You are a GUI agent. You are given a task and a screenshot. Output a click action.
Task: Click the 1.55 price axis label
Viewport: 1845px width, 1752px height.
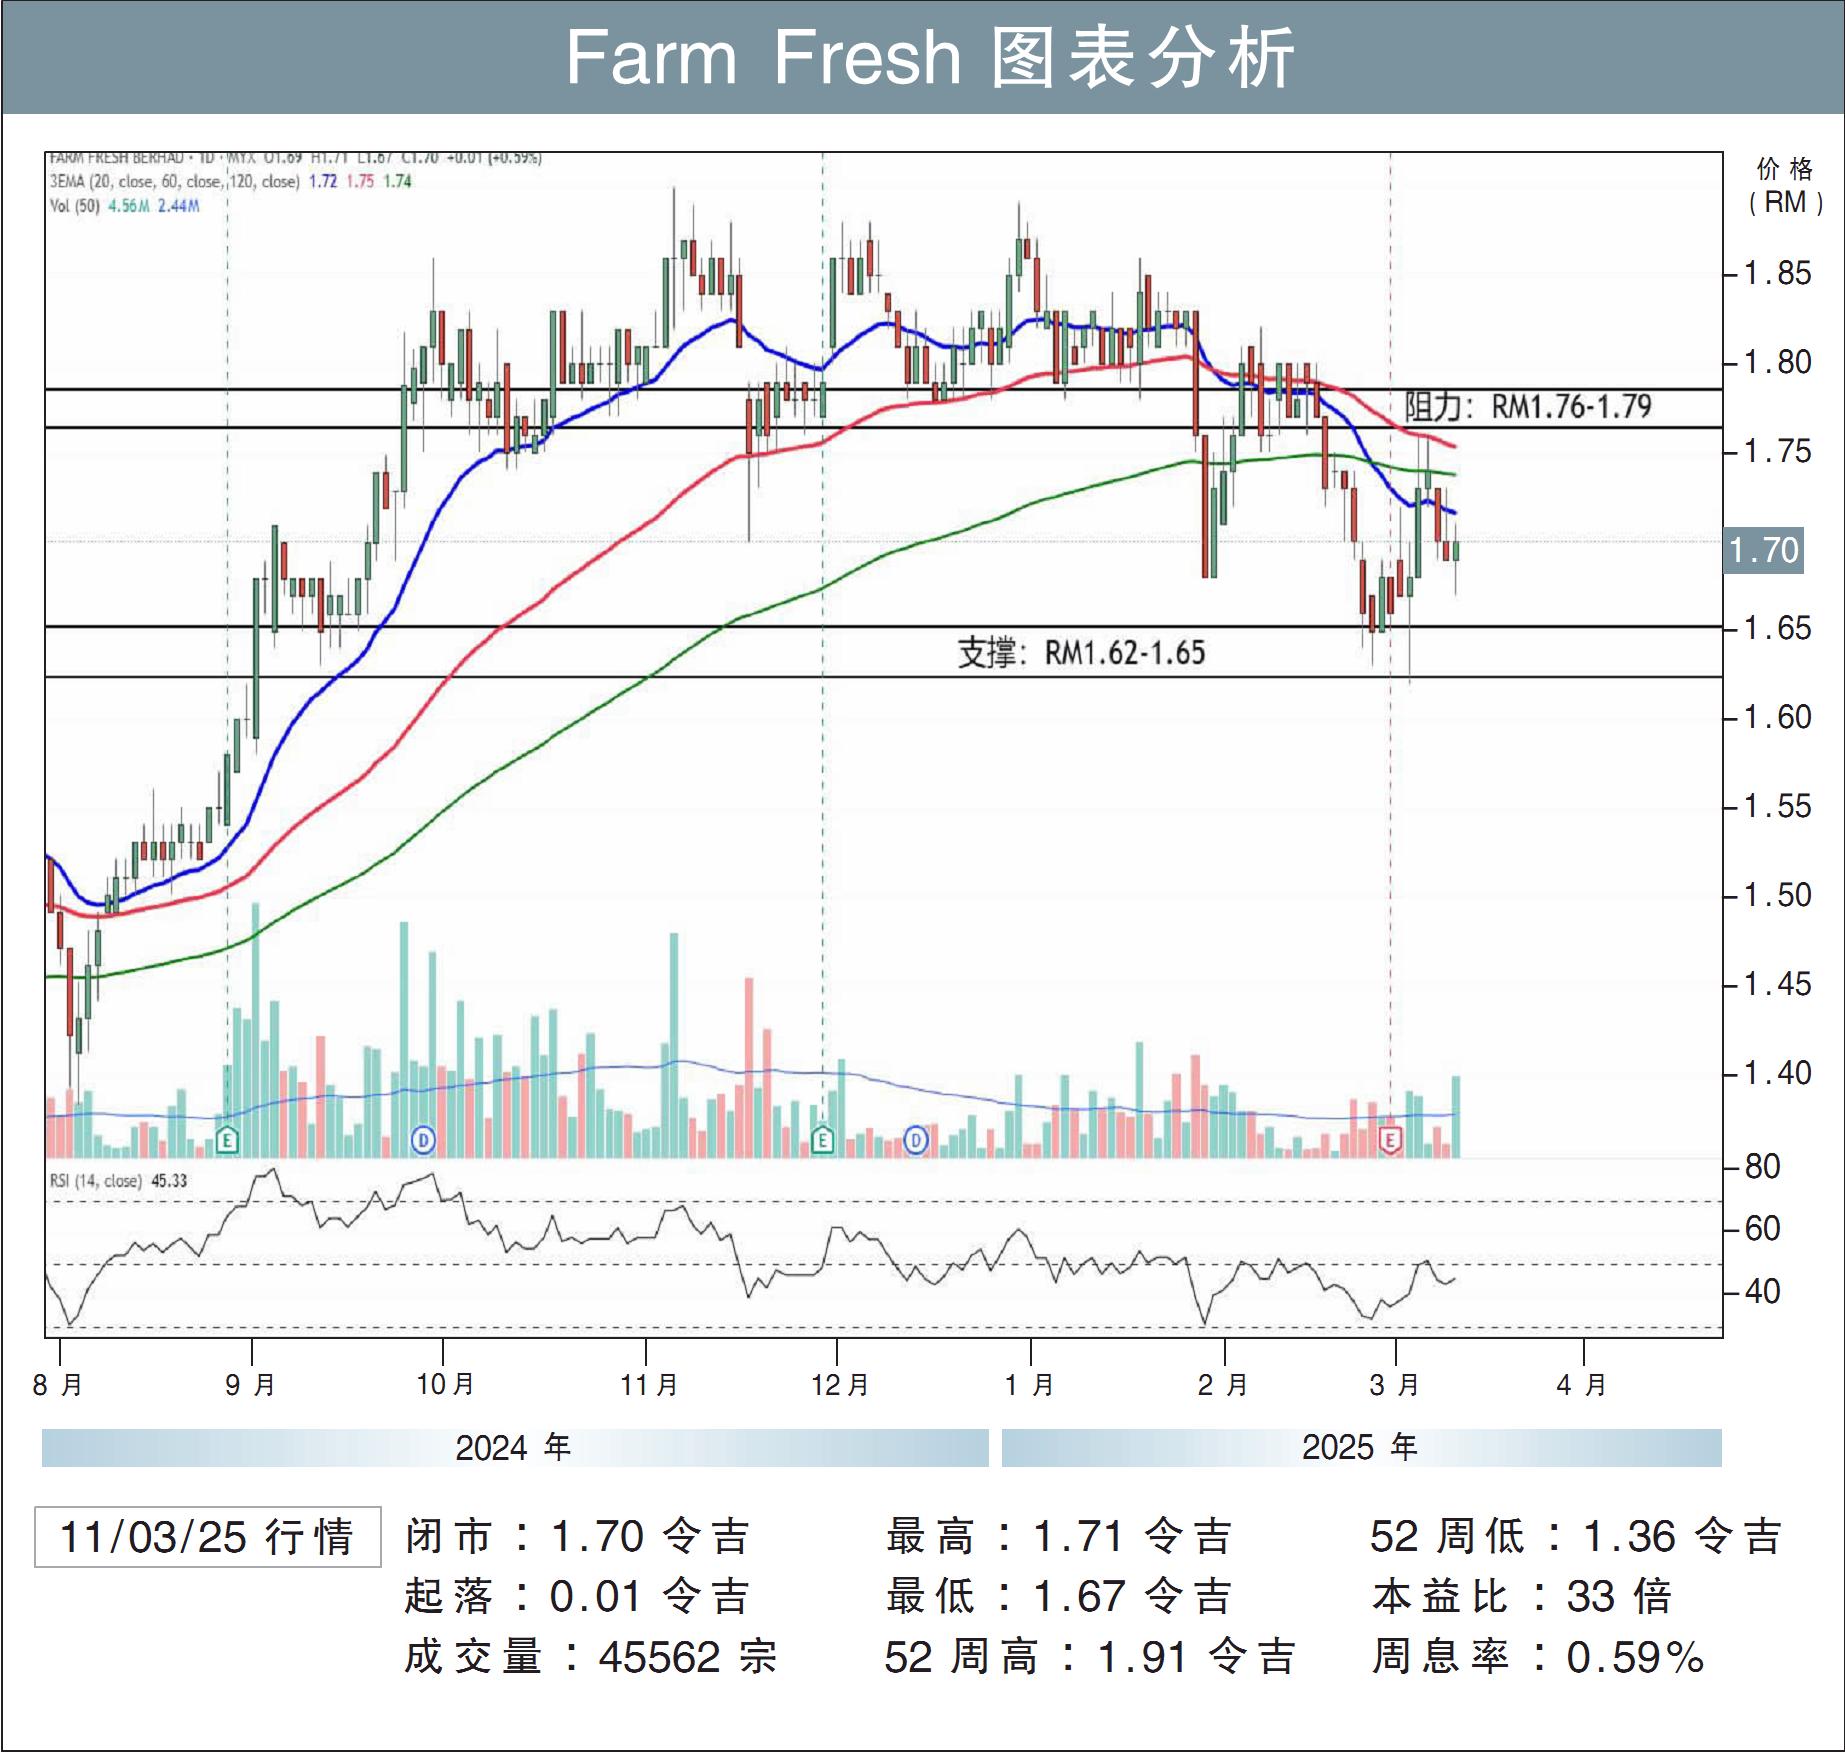click(1778, 806)
